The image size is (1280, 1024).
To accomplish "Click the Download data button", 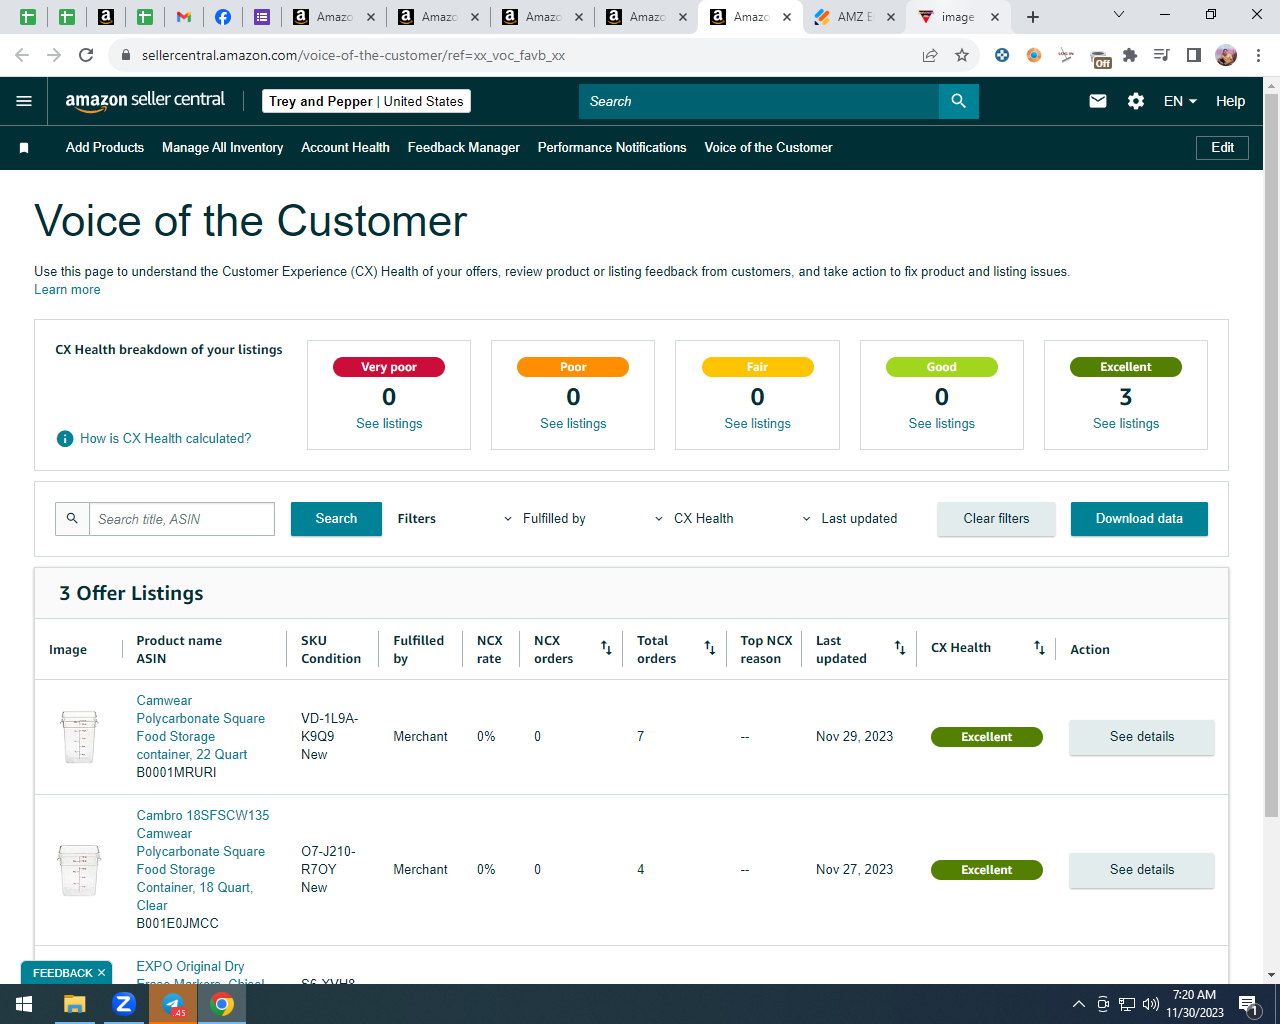I will pos(1139,519).
